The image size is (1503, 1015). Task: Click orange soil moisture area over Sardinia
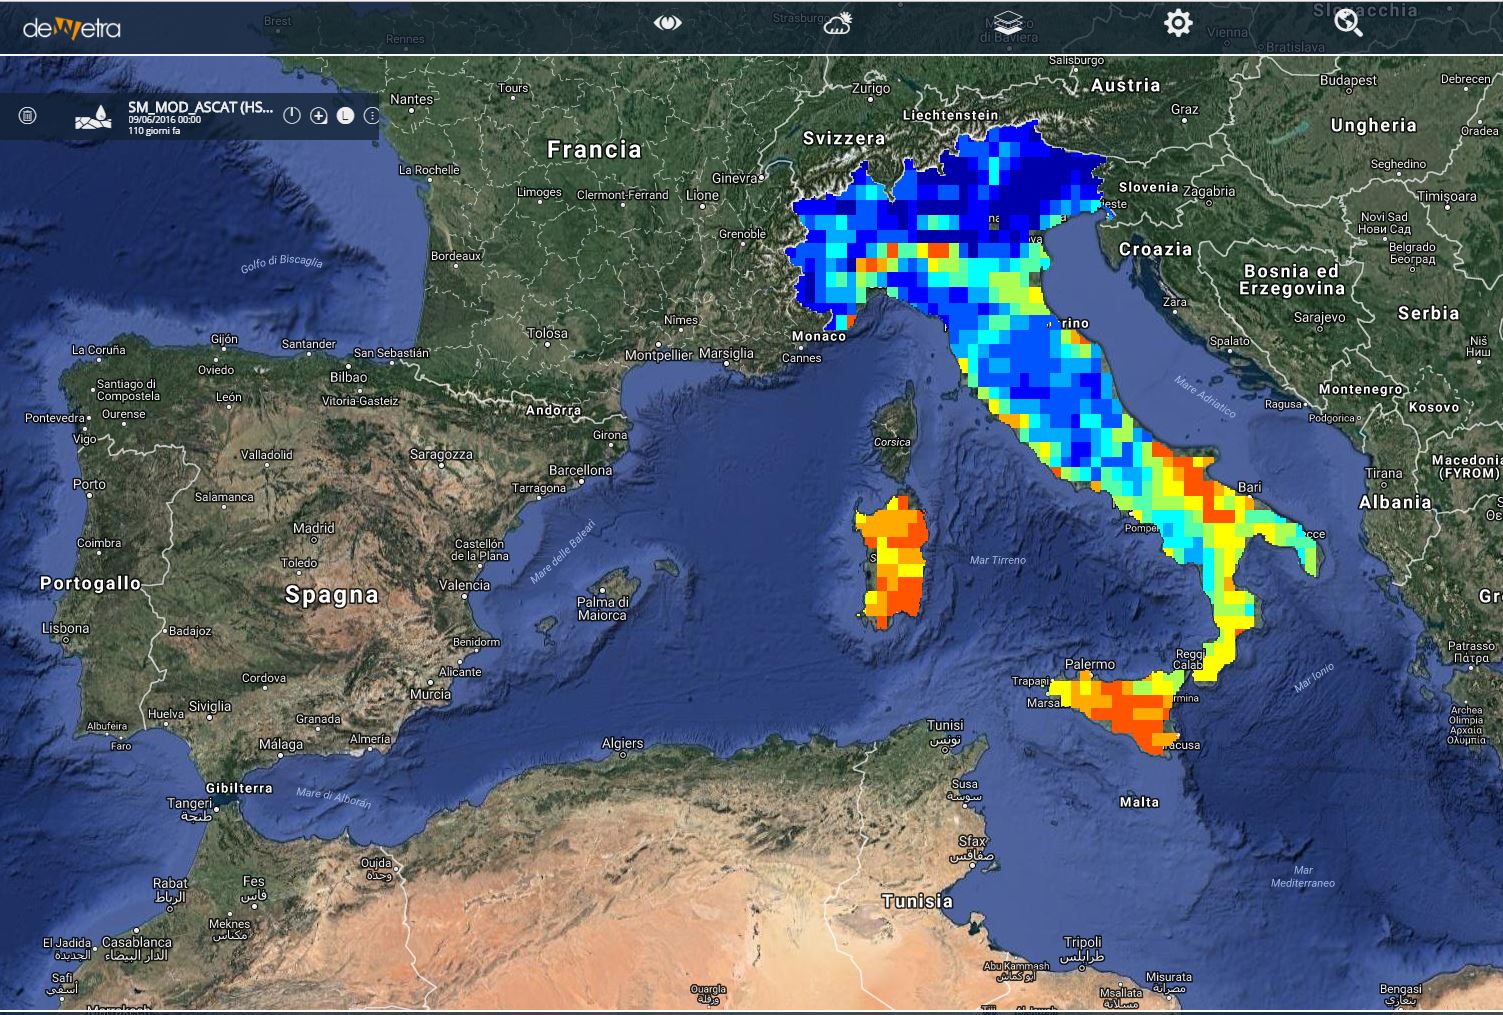click(x=892, y=560)
